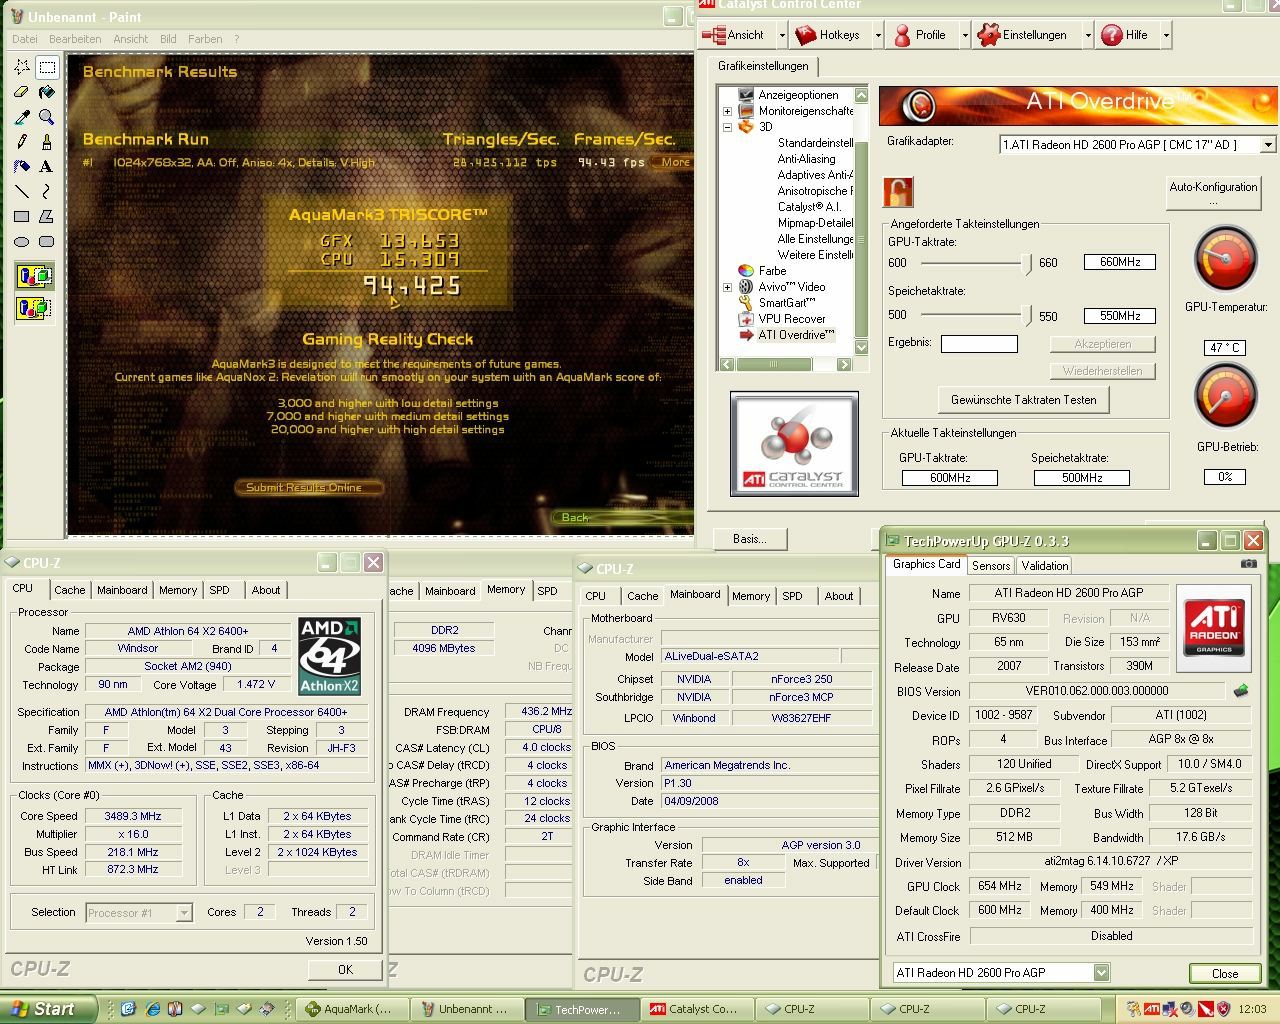Click the Ergebnis result field

coord(979,344)
